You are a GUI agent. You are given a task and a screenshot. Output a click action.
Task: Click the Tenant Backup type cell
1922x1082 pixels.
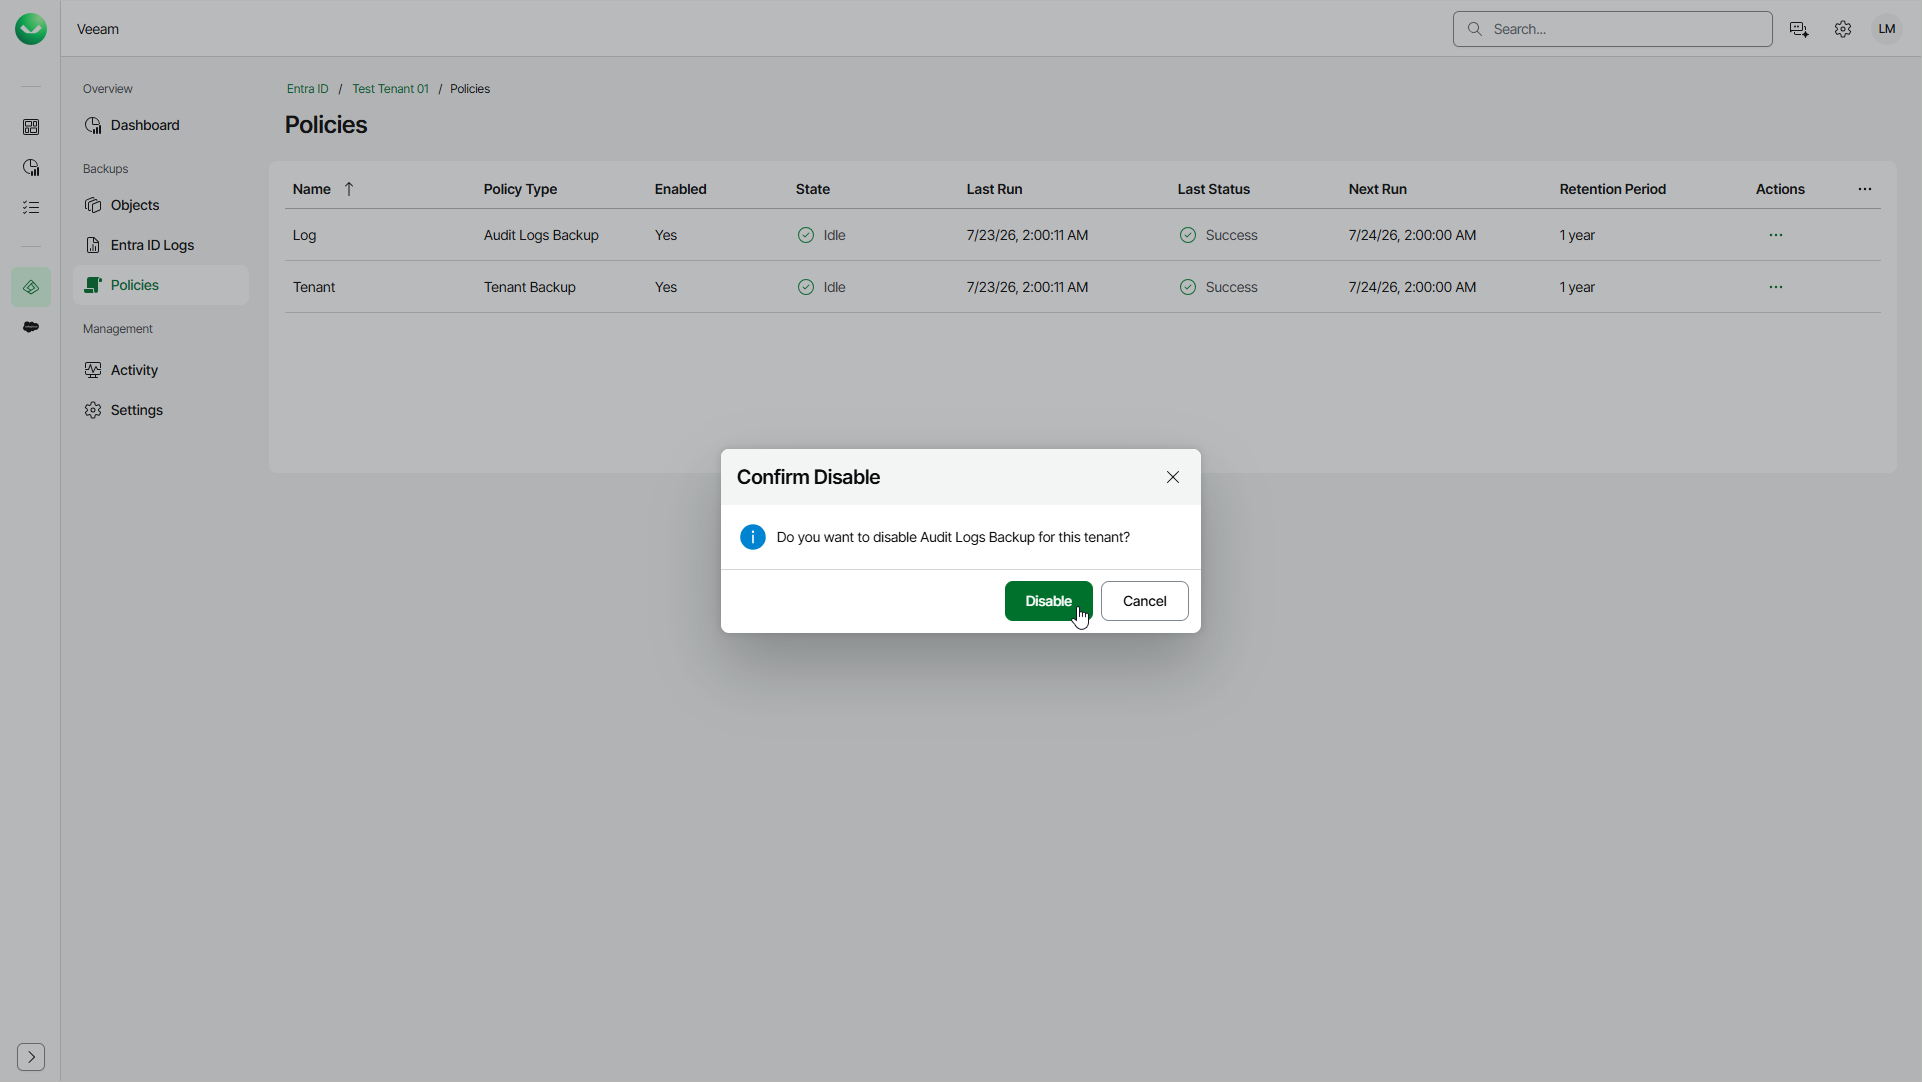tap(529, 287)
